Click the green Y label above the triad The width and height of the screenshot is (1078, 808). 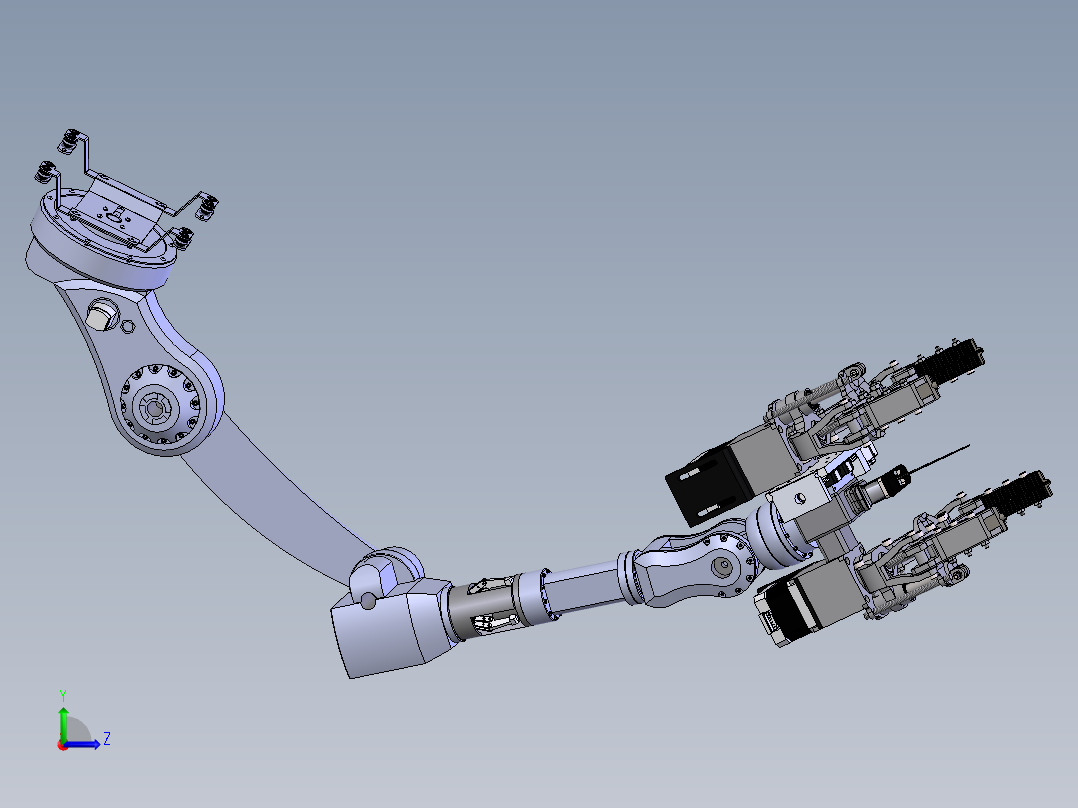62,694
